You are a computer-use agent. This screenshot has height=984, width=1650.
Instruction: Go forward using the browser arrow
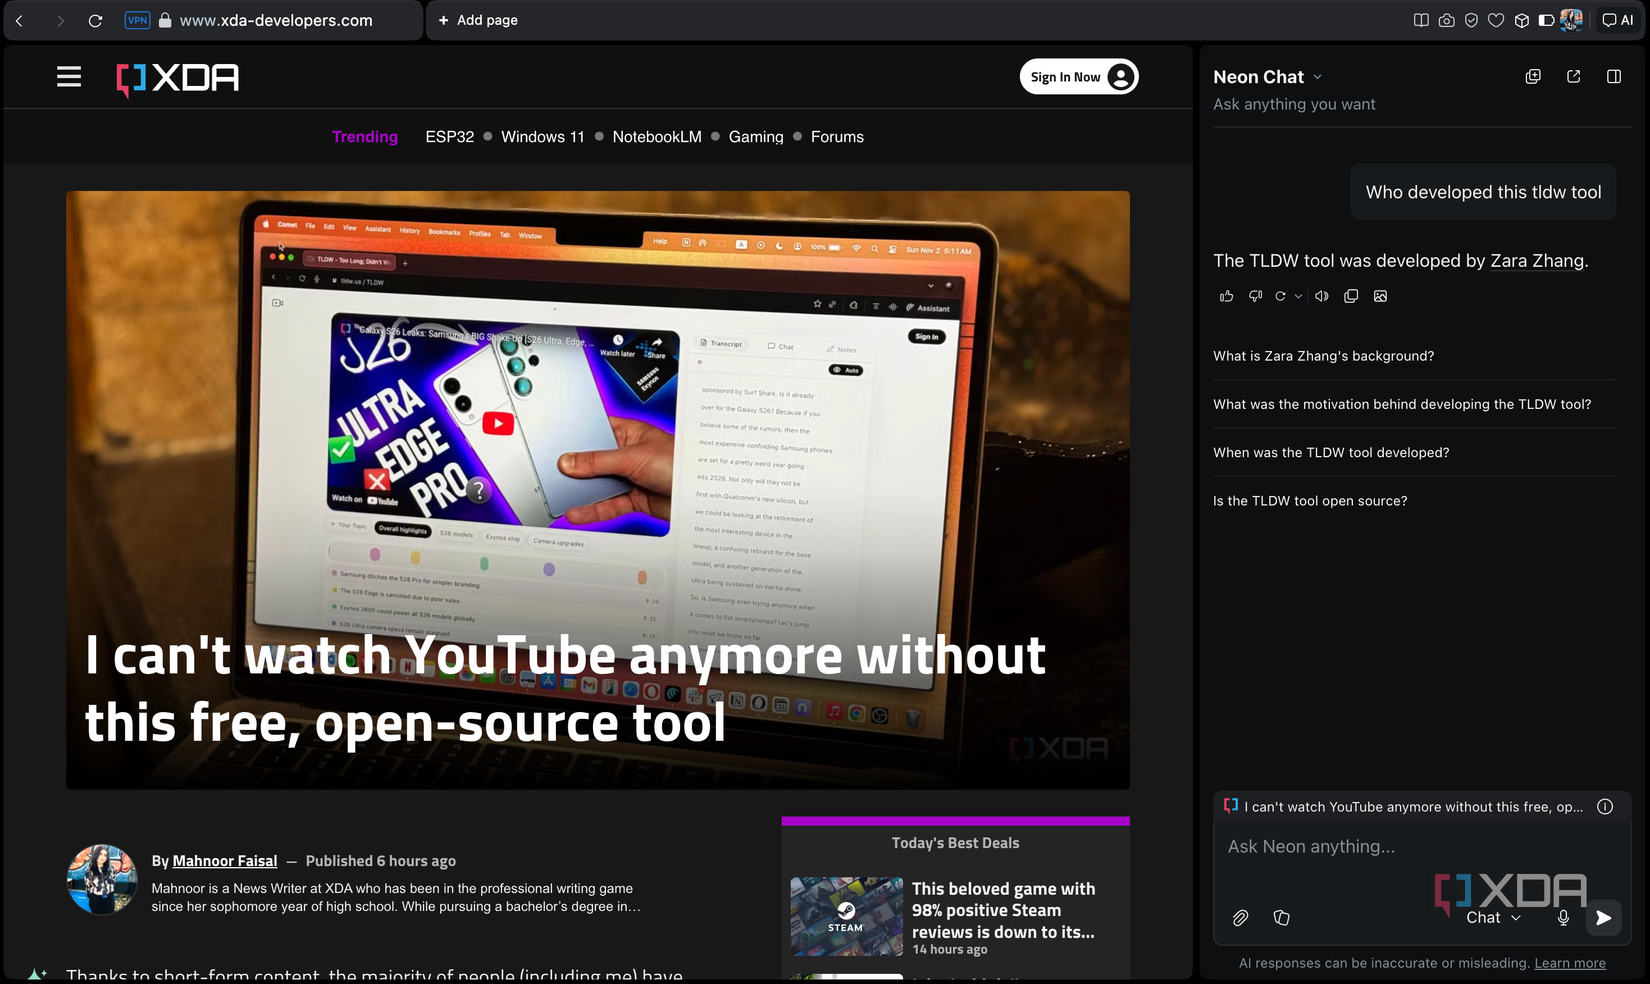60,20
